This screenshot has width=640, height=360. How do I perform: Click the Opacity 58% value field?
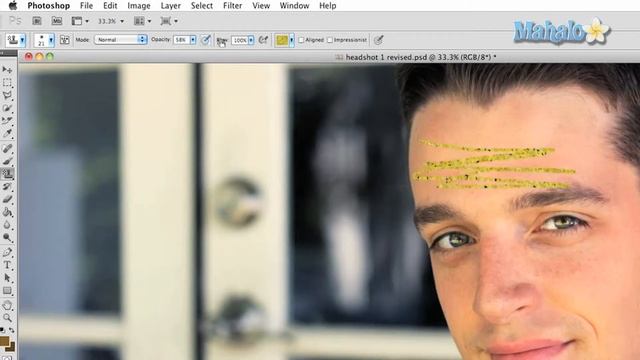(181, 40)
